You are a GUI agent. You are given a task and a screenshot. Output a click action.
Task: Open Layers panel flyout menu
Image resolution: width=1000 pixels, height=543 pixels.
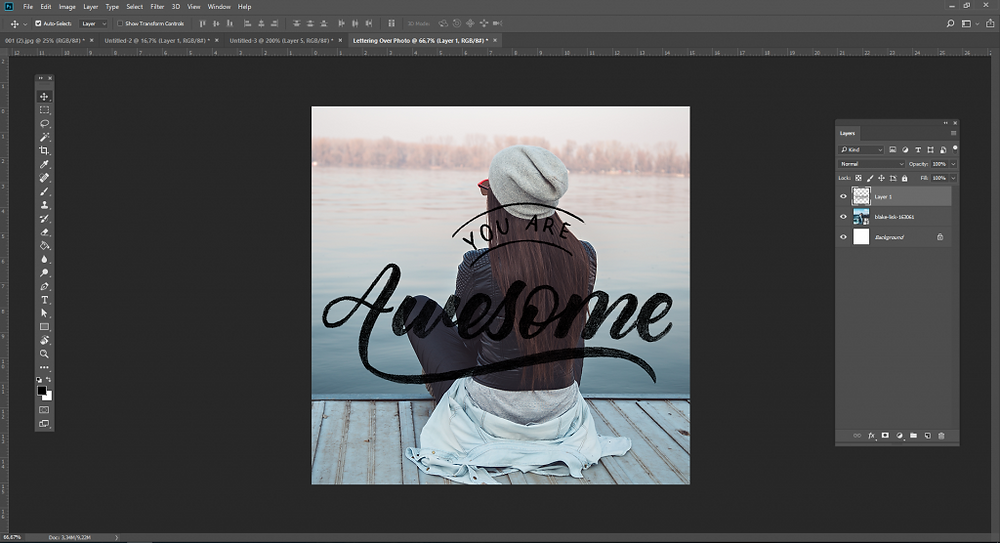pos(953,133)
